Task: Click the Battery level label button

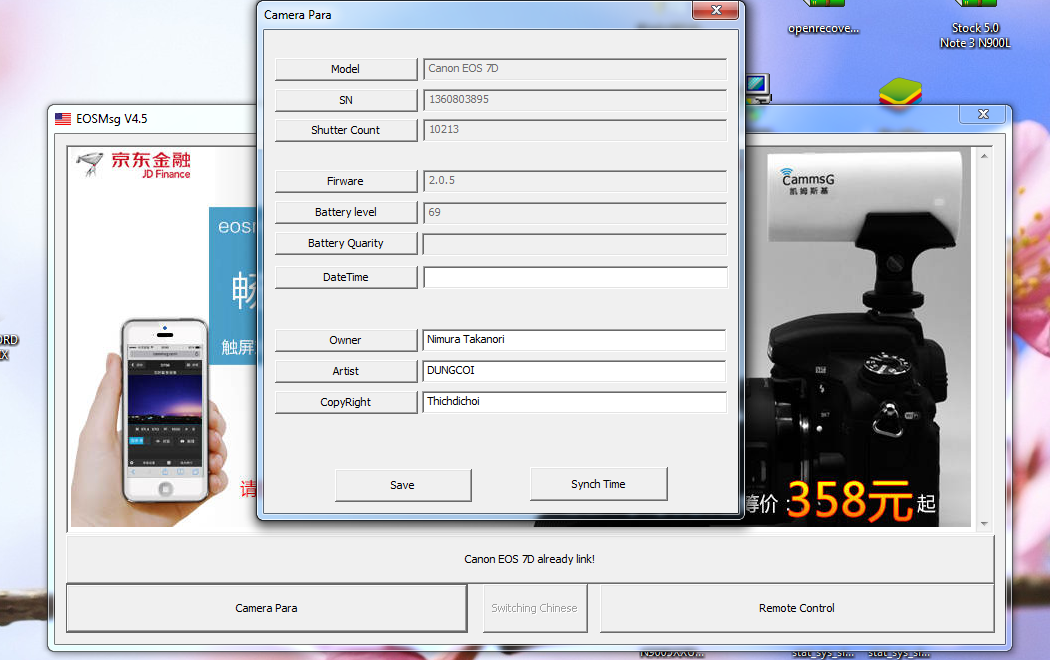Action: (x=346, y=212)
